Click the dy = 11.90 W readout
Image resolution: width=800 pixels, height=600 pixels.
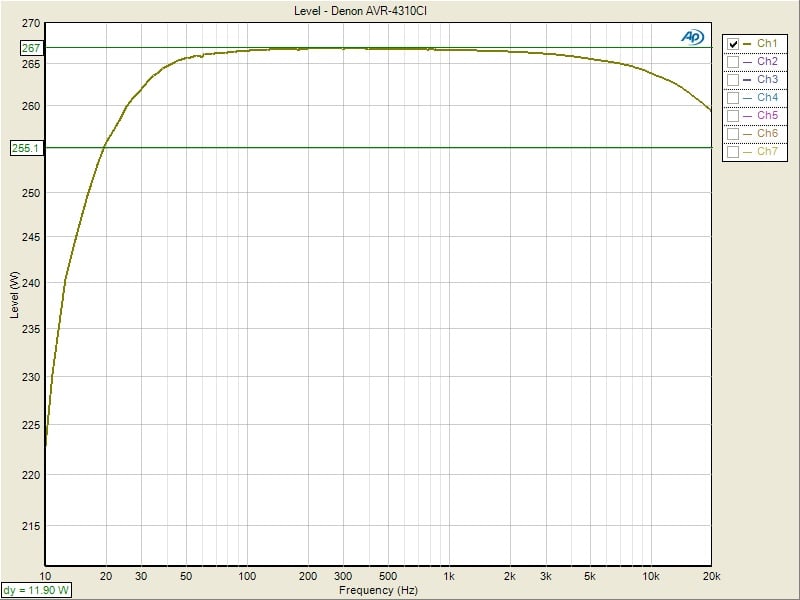coord(36,590)
